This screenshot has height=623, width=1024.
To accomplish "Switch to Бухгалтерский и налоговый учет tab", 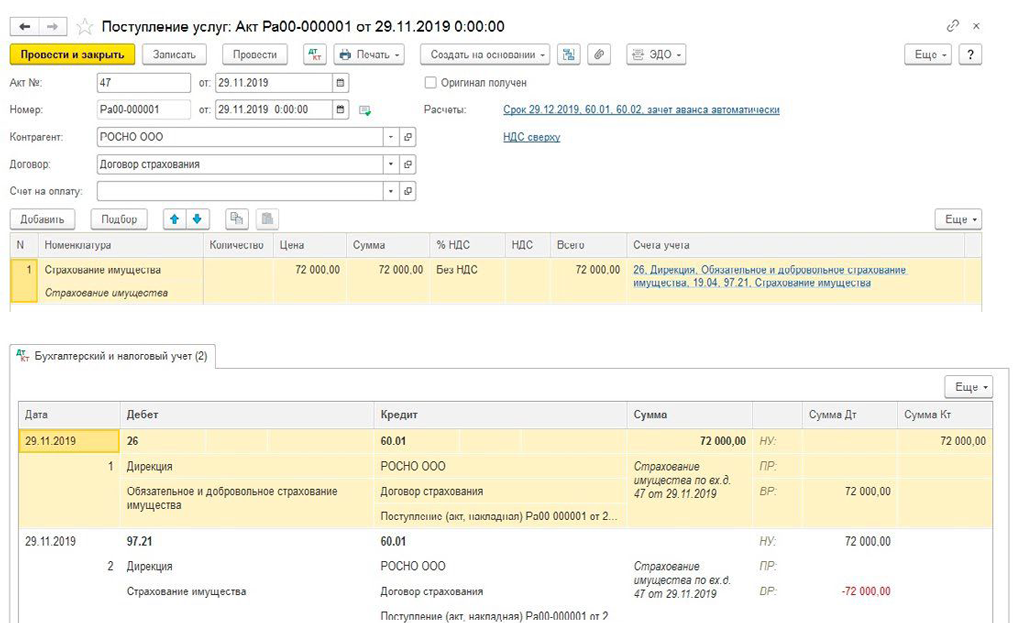I will (112, 357).
